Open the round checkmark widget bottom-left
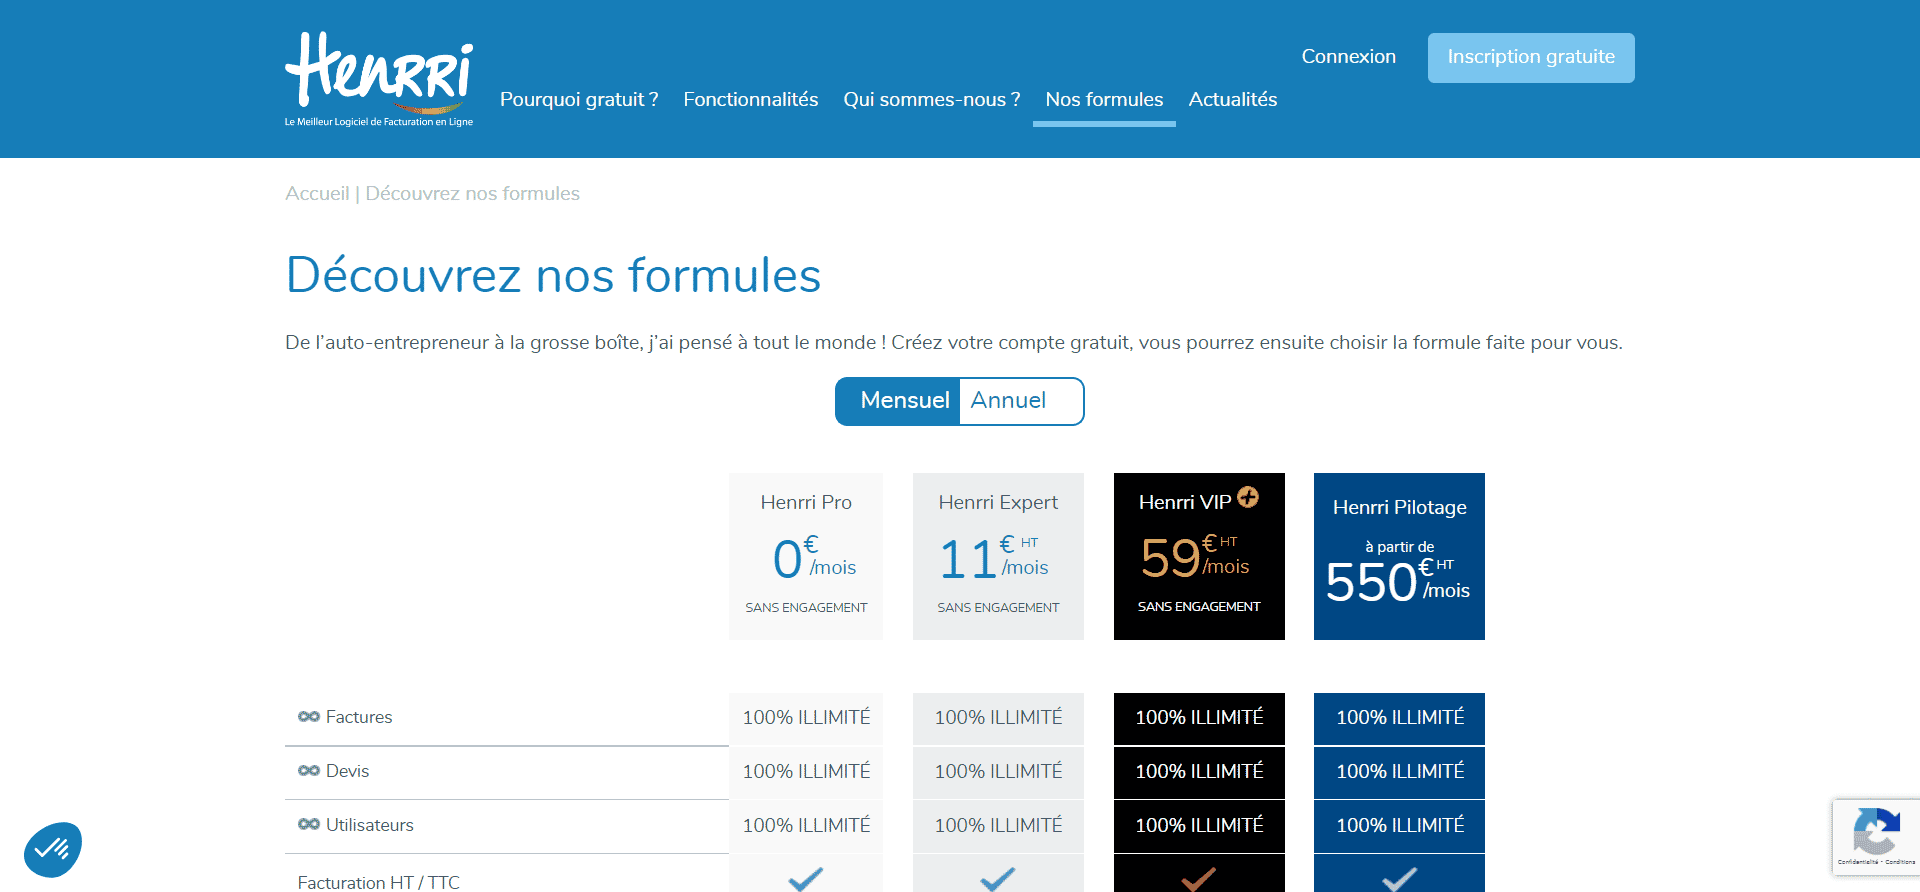The image size is (1920, 892). pos(53,850)
